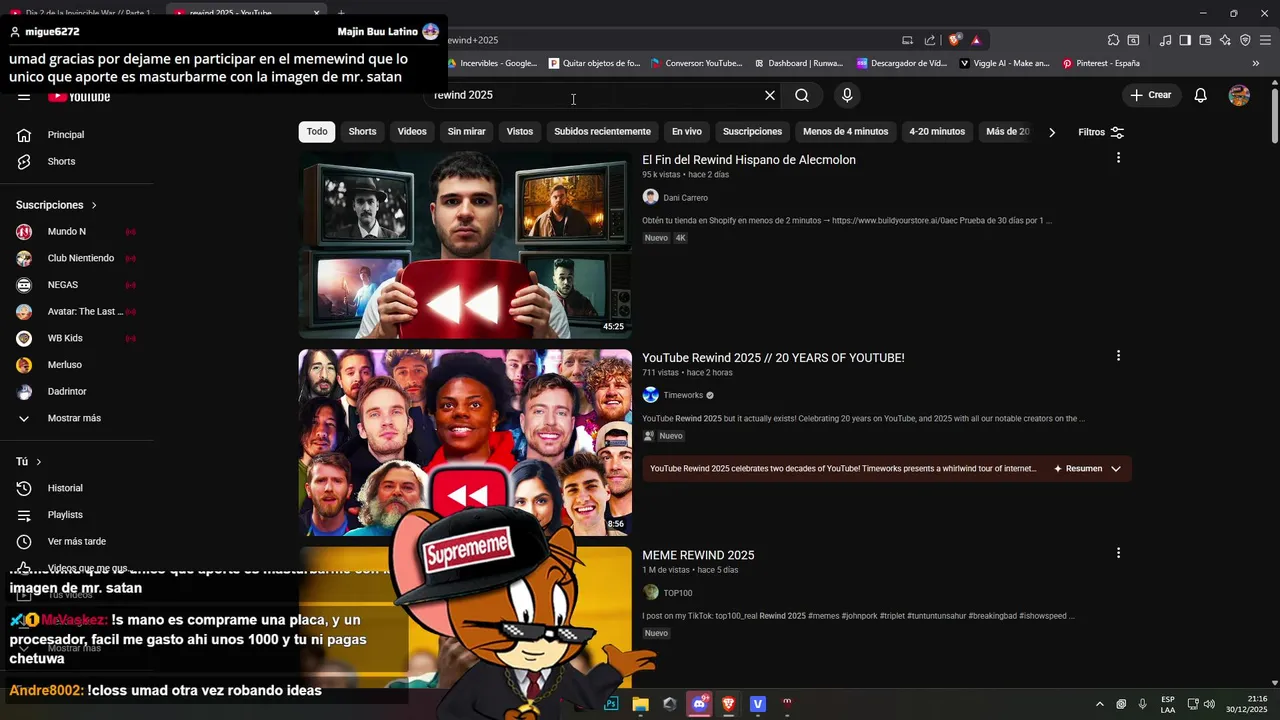Toggle the browser sidebar panel icon
1280x720 pixels.
pos(1185,40)
